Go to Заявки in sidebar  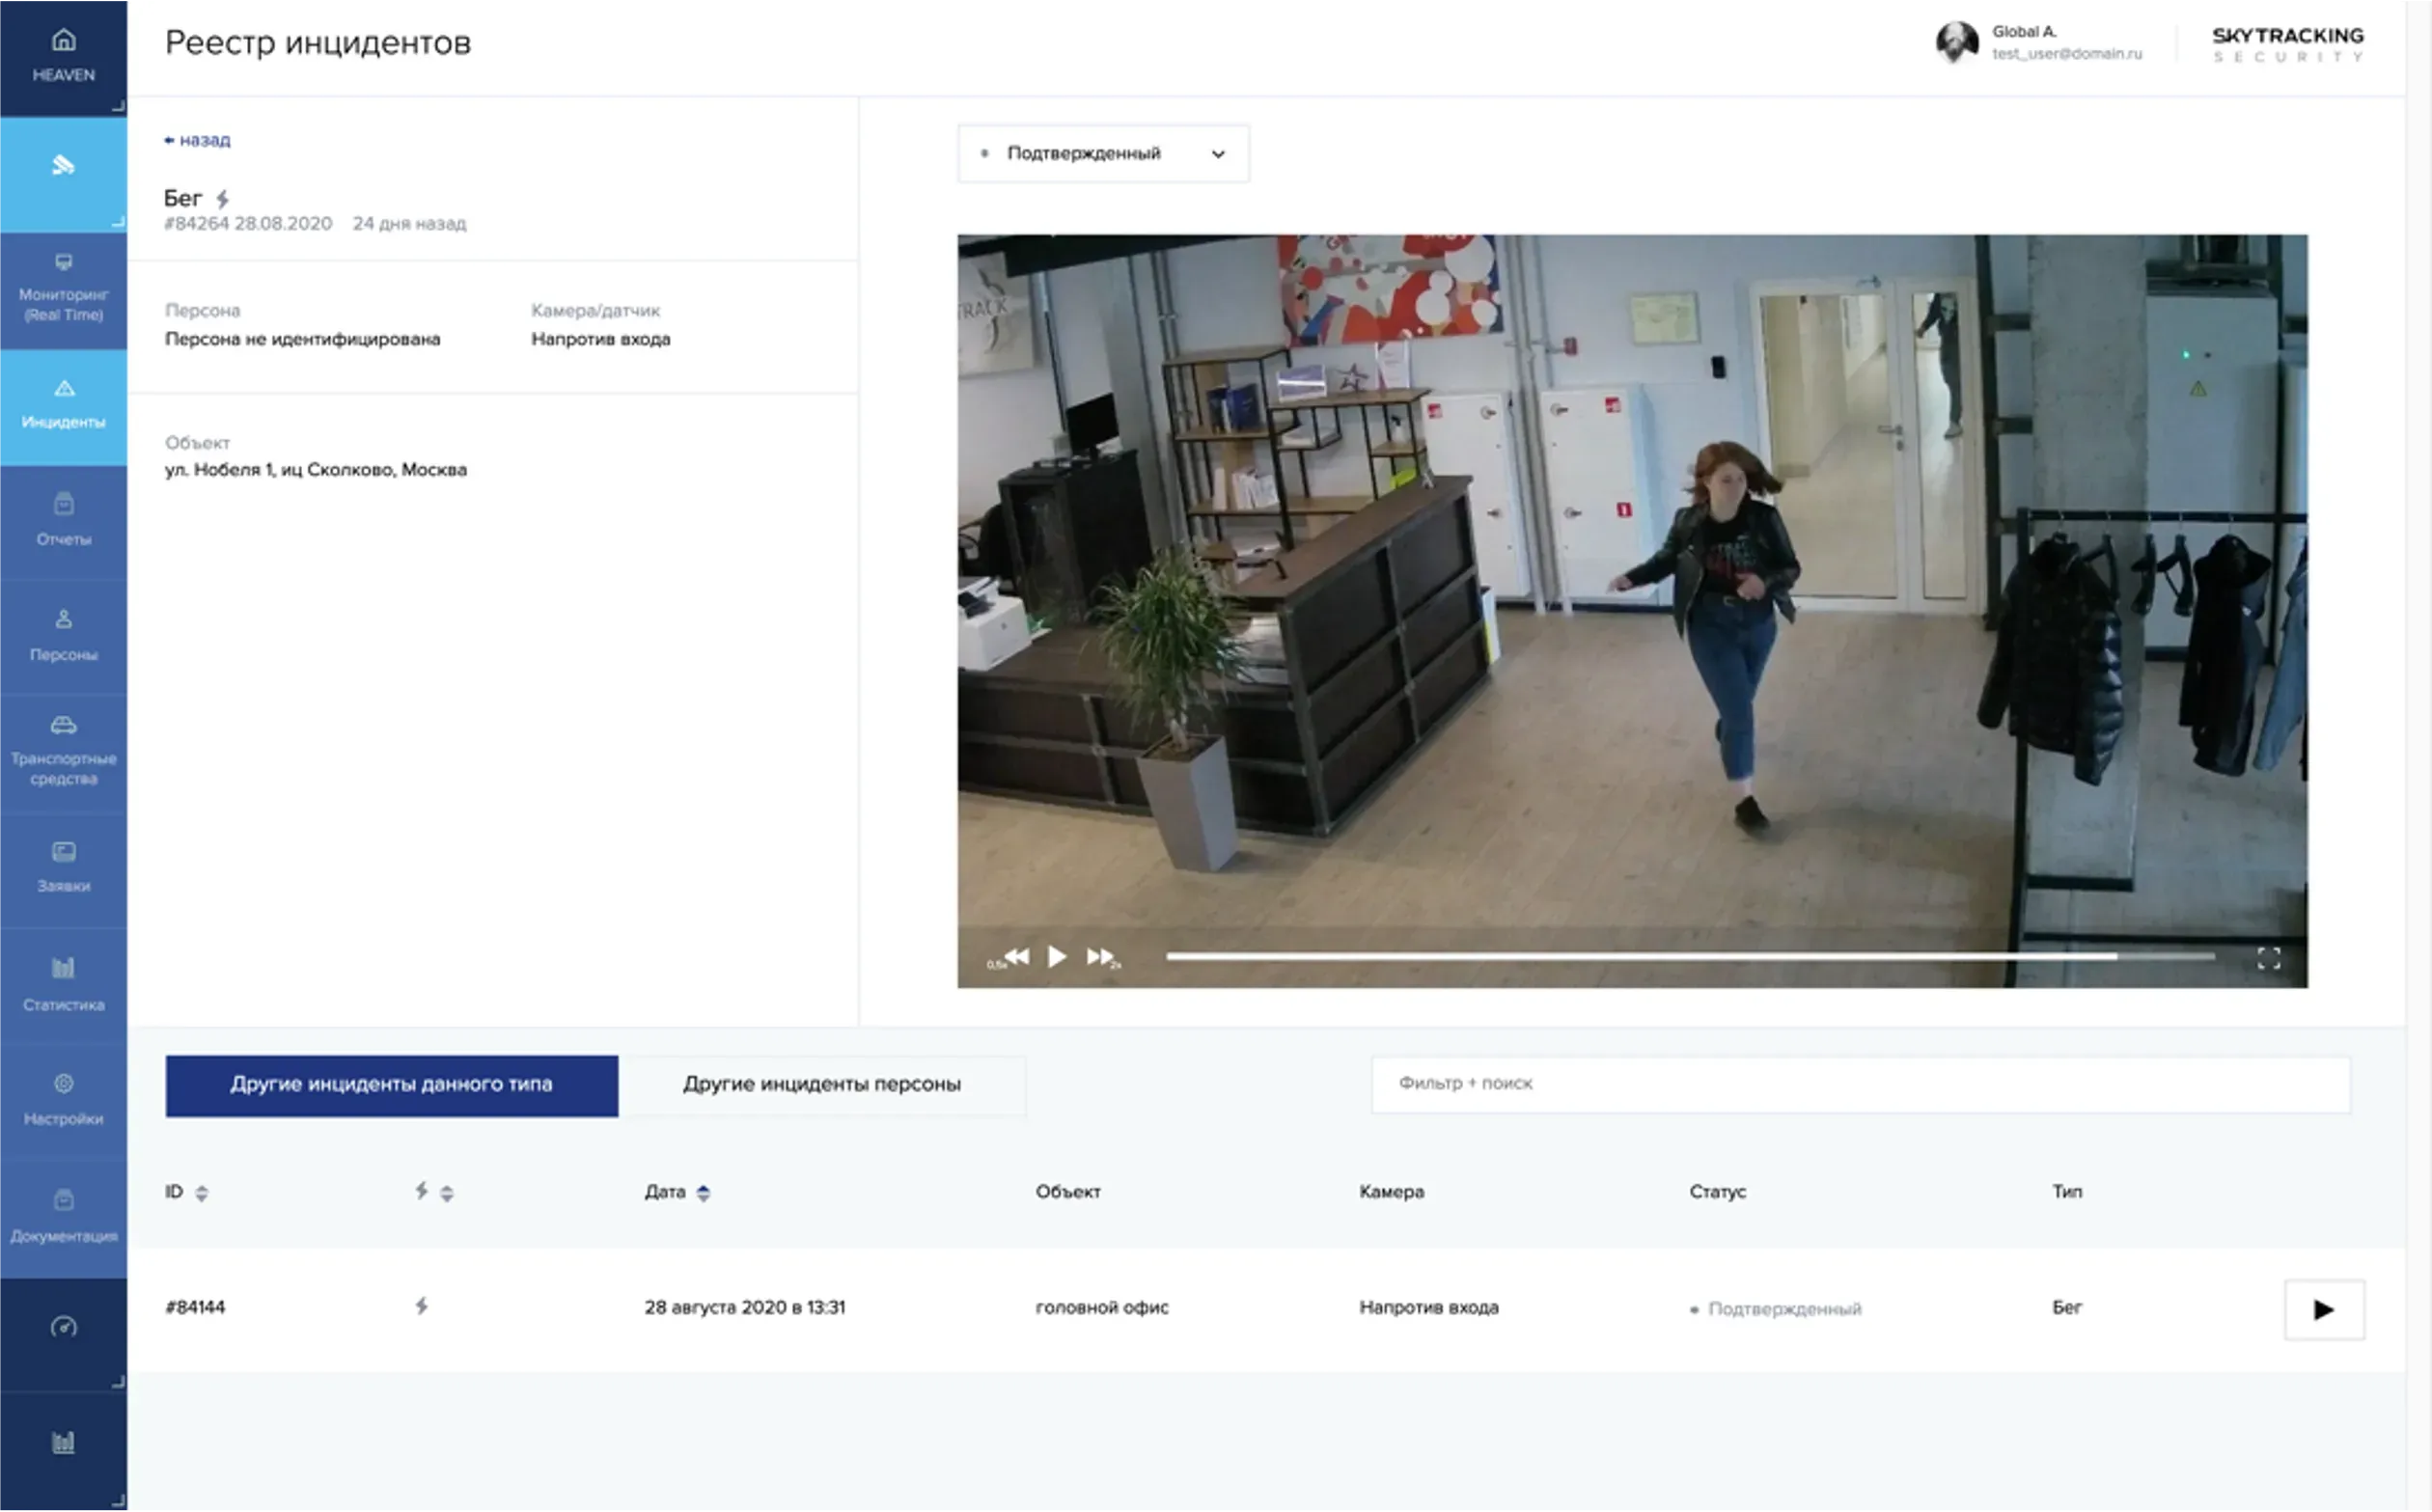pos(63,869)
